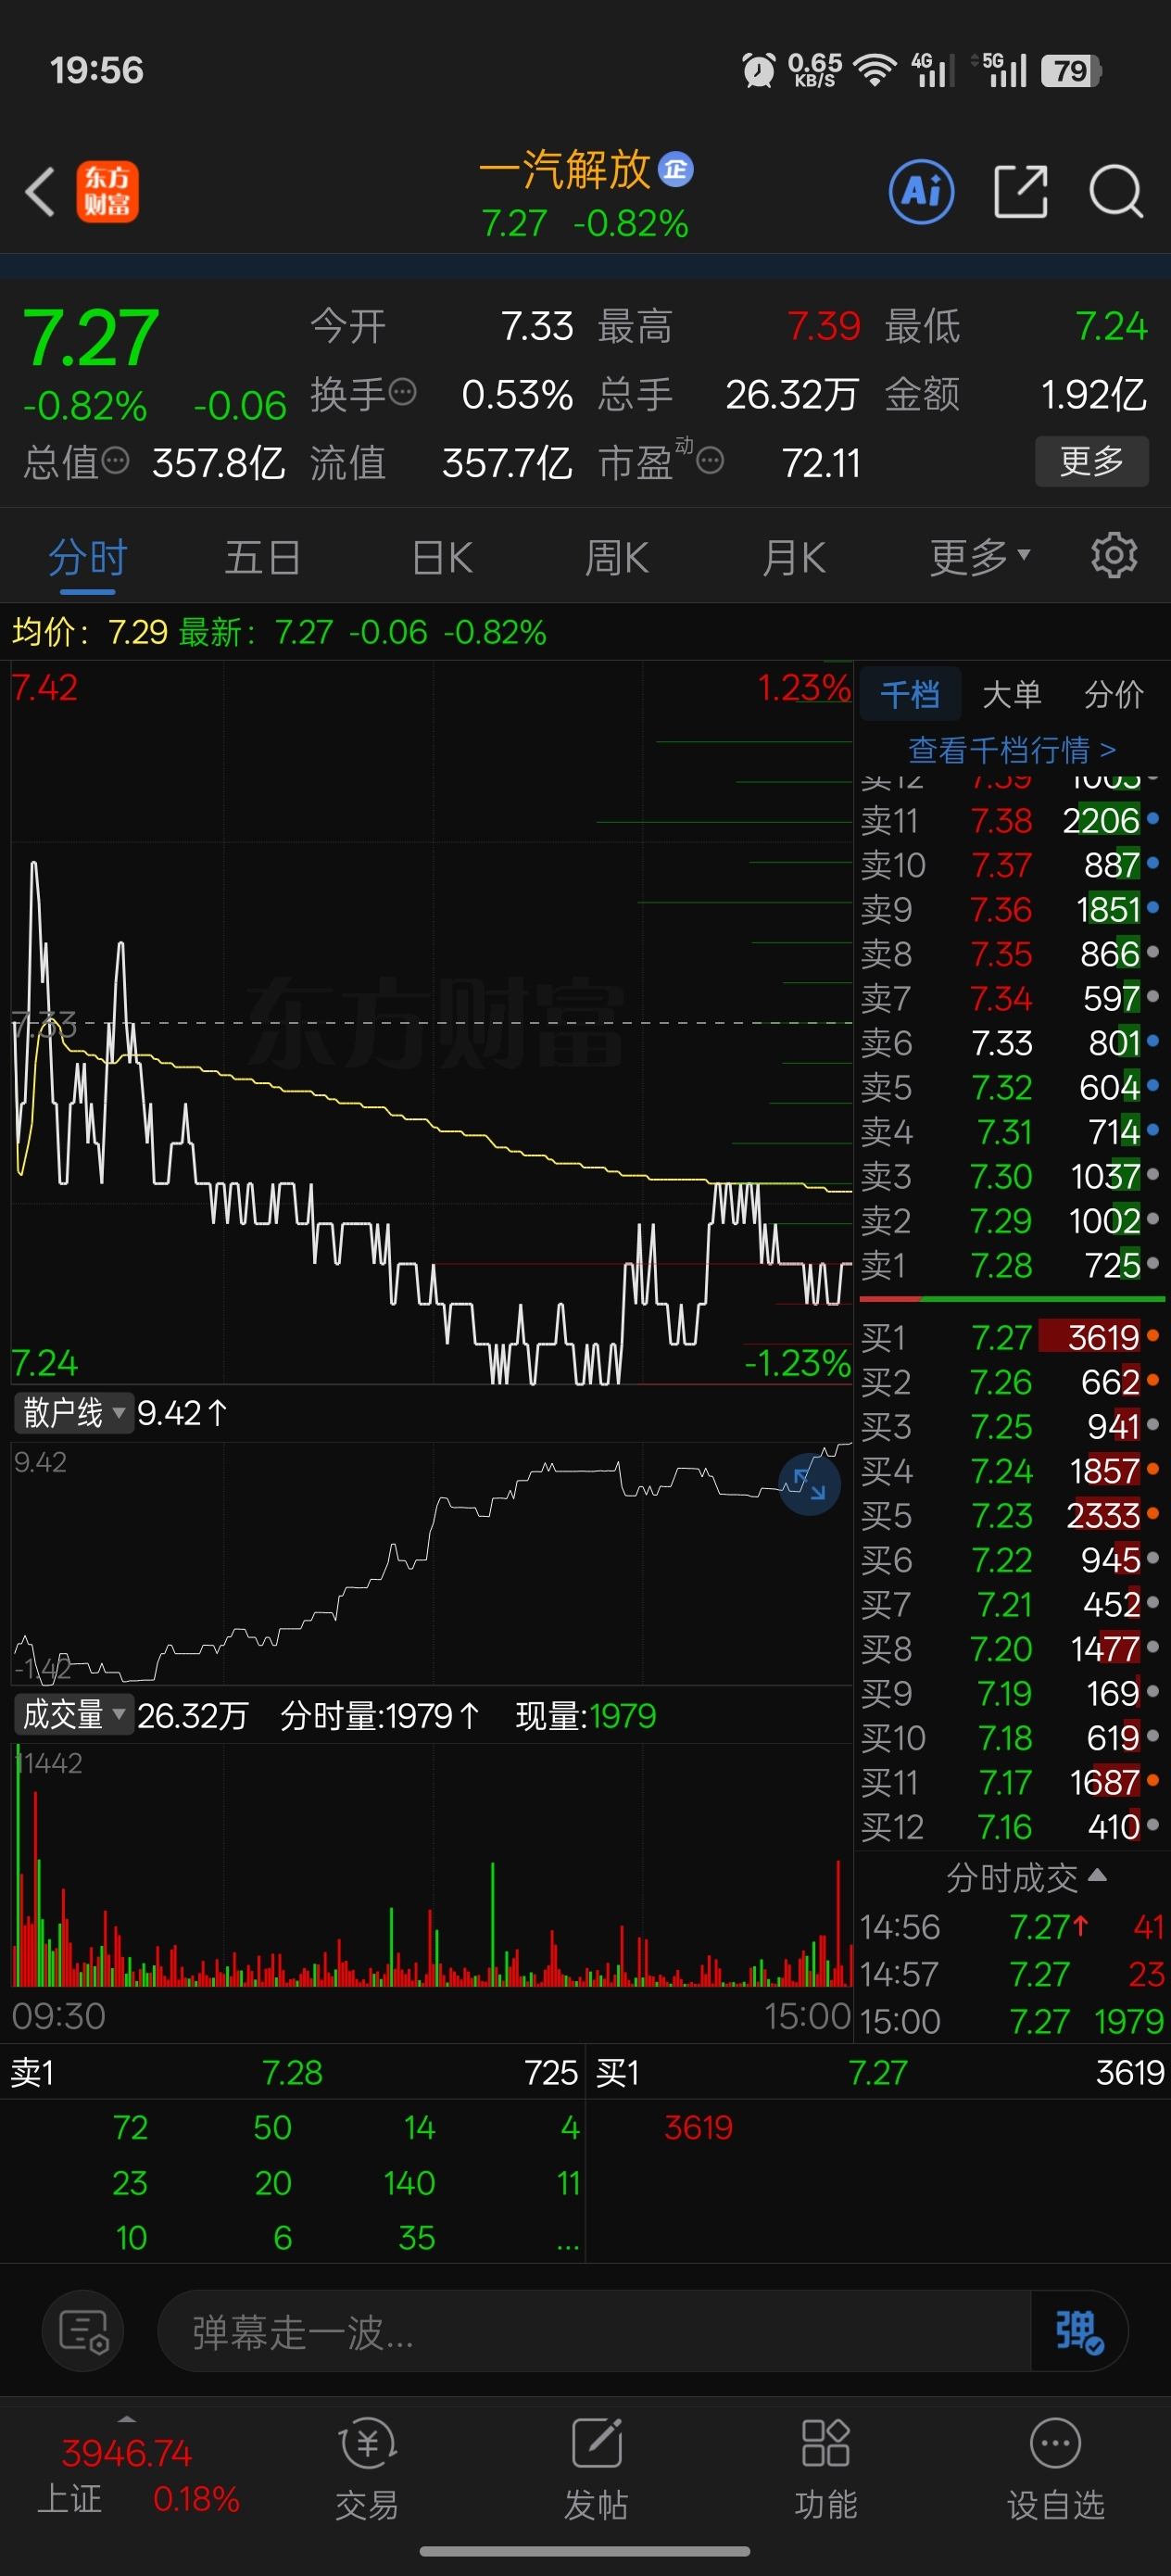This screenshot has height=2576, width=1171.
Task: Open the 成交量 indicator dropdown
Action: pyautogui.click(x=72, y=1715)
